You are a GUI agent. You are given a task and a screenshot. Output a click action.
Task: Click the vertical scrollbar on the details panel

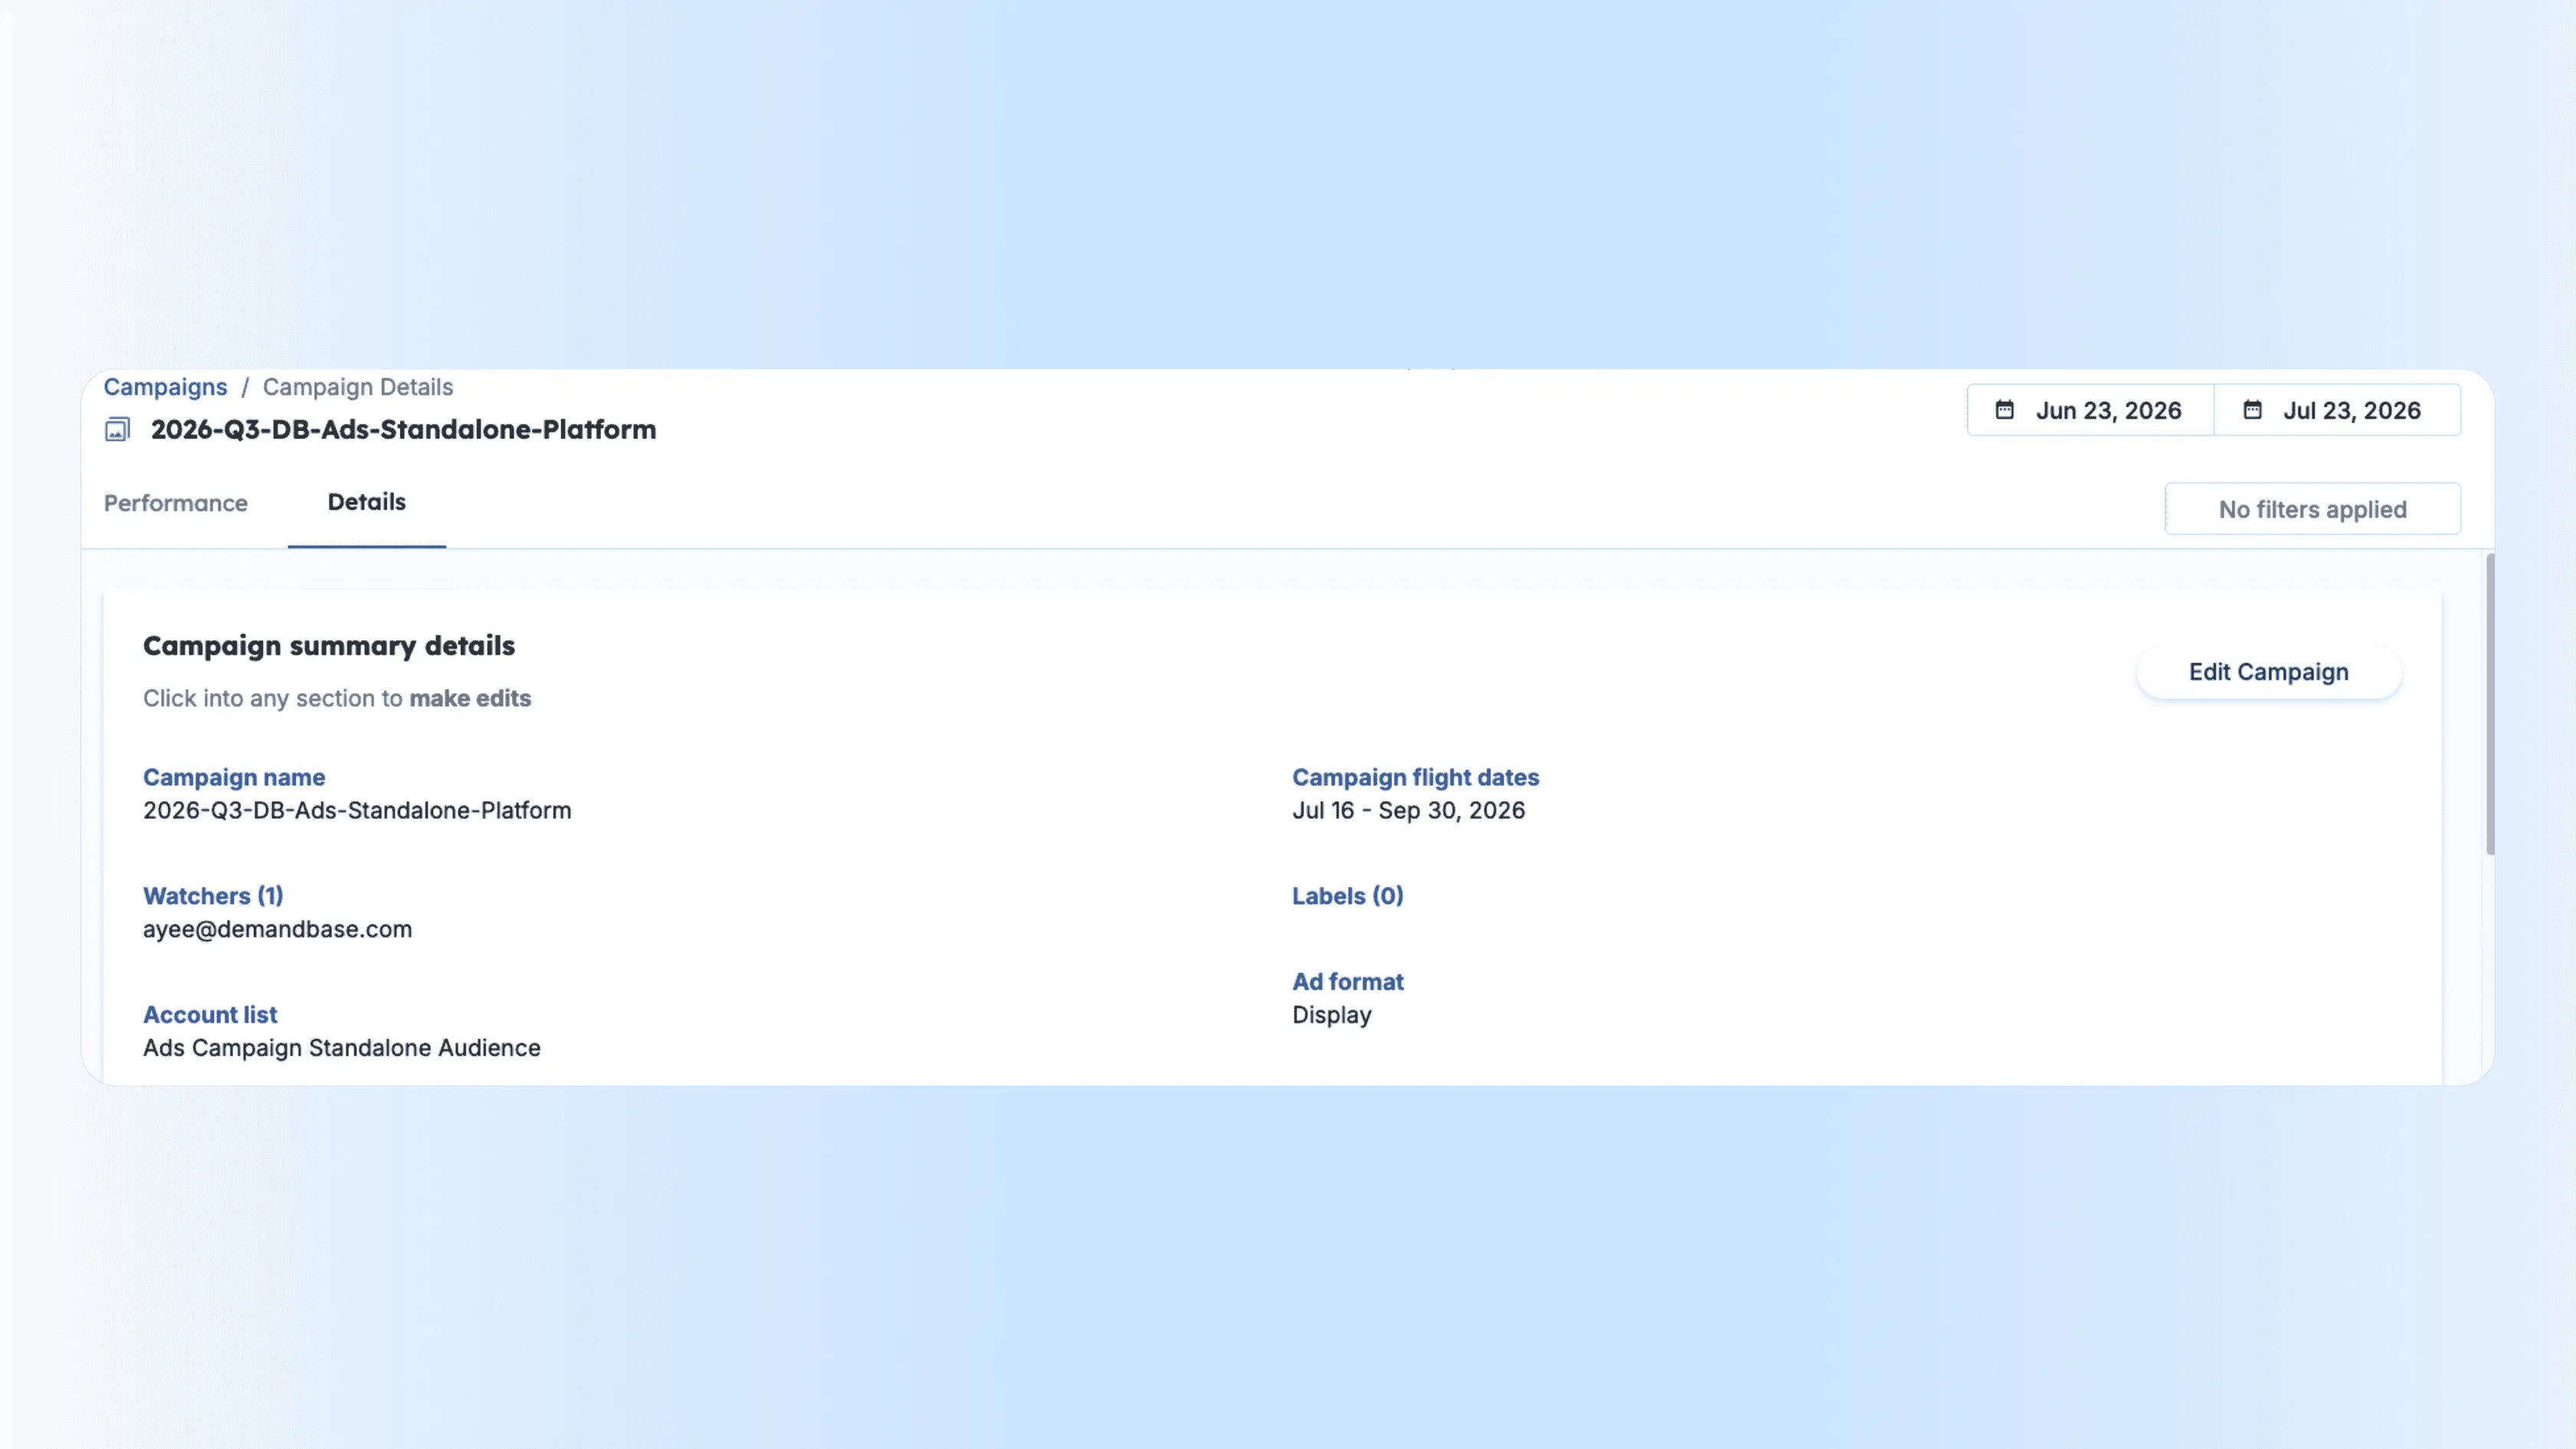pyautogui.click(x=2489, y=705)
